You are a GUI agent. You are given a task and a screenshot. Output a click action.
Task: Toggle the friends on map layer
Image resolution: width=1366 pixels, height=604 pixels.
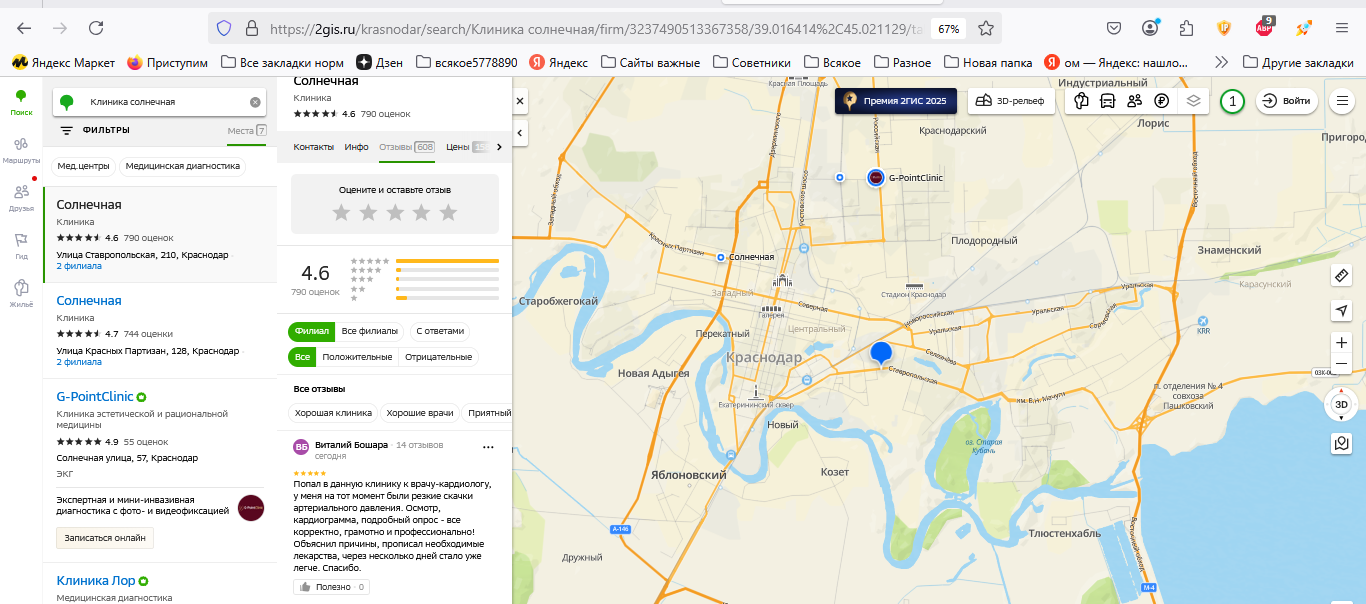(1134, 101)
